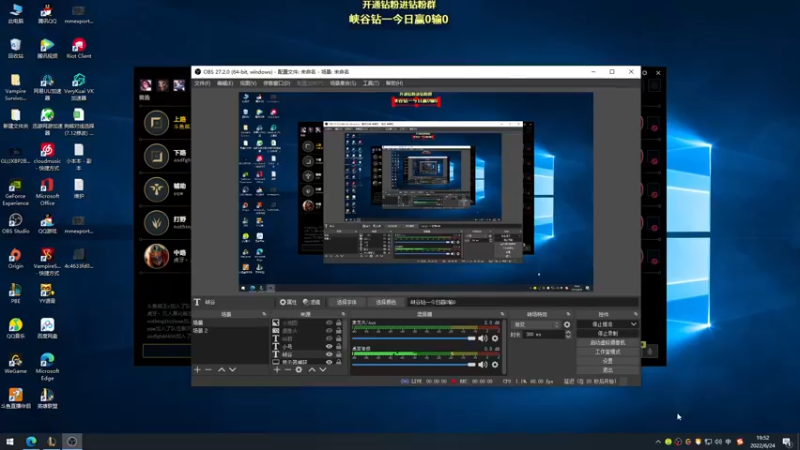Viewport: 800px width, 450px height.
Task: Pop out the 控件 dock panel
Action: 636,314
